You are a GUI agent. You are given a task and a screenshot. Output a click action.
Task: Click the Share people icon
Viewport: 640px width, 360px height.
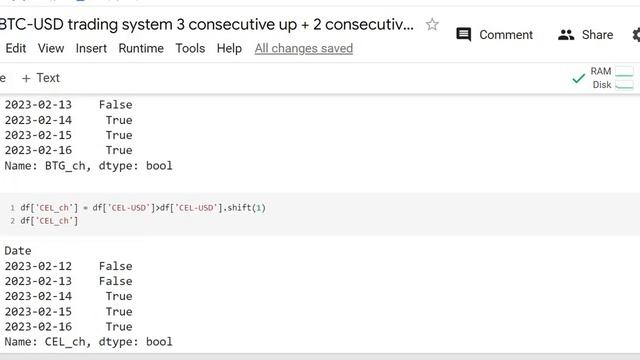coord(566,35)
